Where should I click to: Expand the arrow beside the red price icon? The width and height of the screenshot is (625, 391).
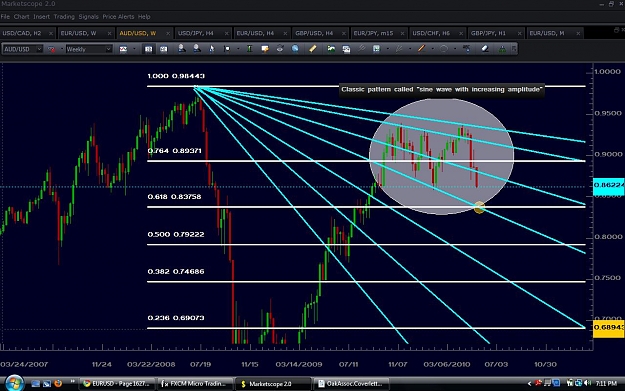click(62, 49)
